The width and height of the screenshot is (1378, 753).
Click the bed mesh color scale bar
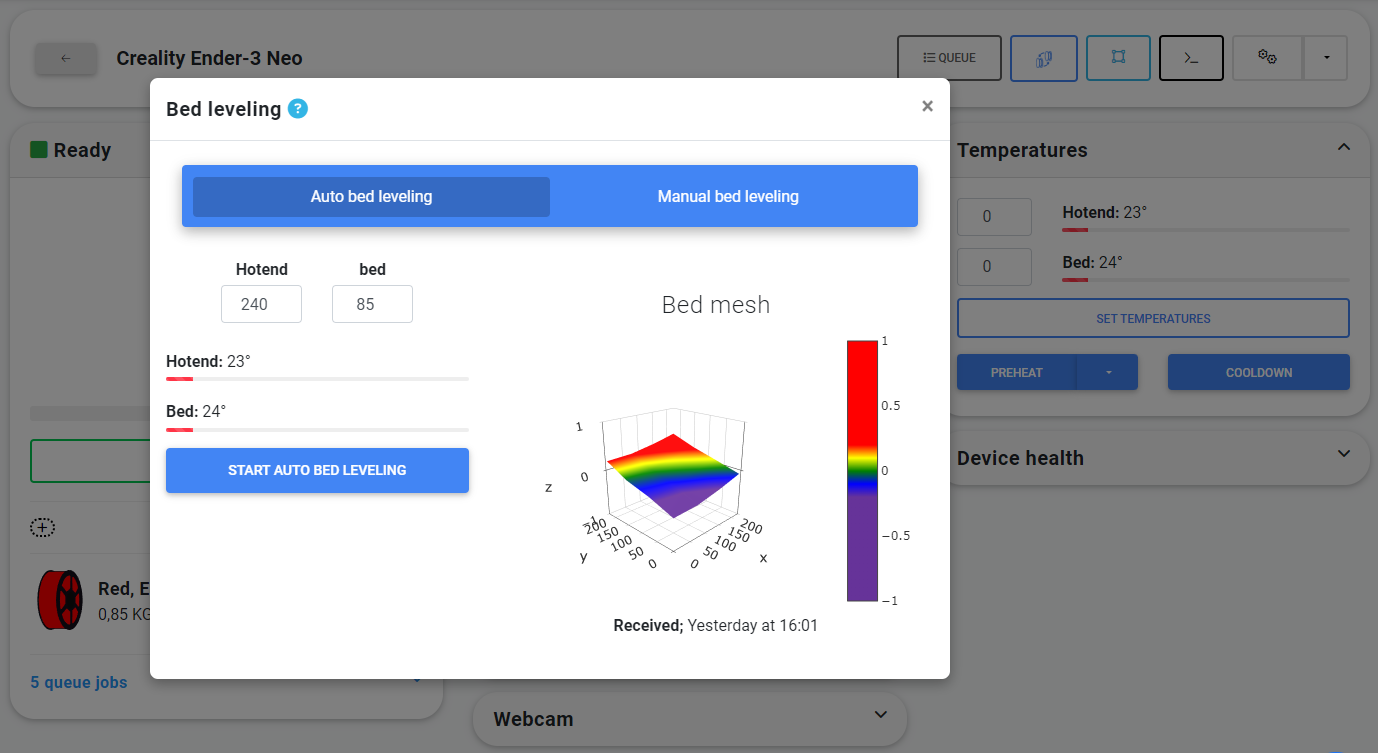coord(862,471)
